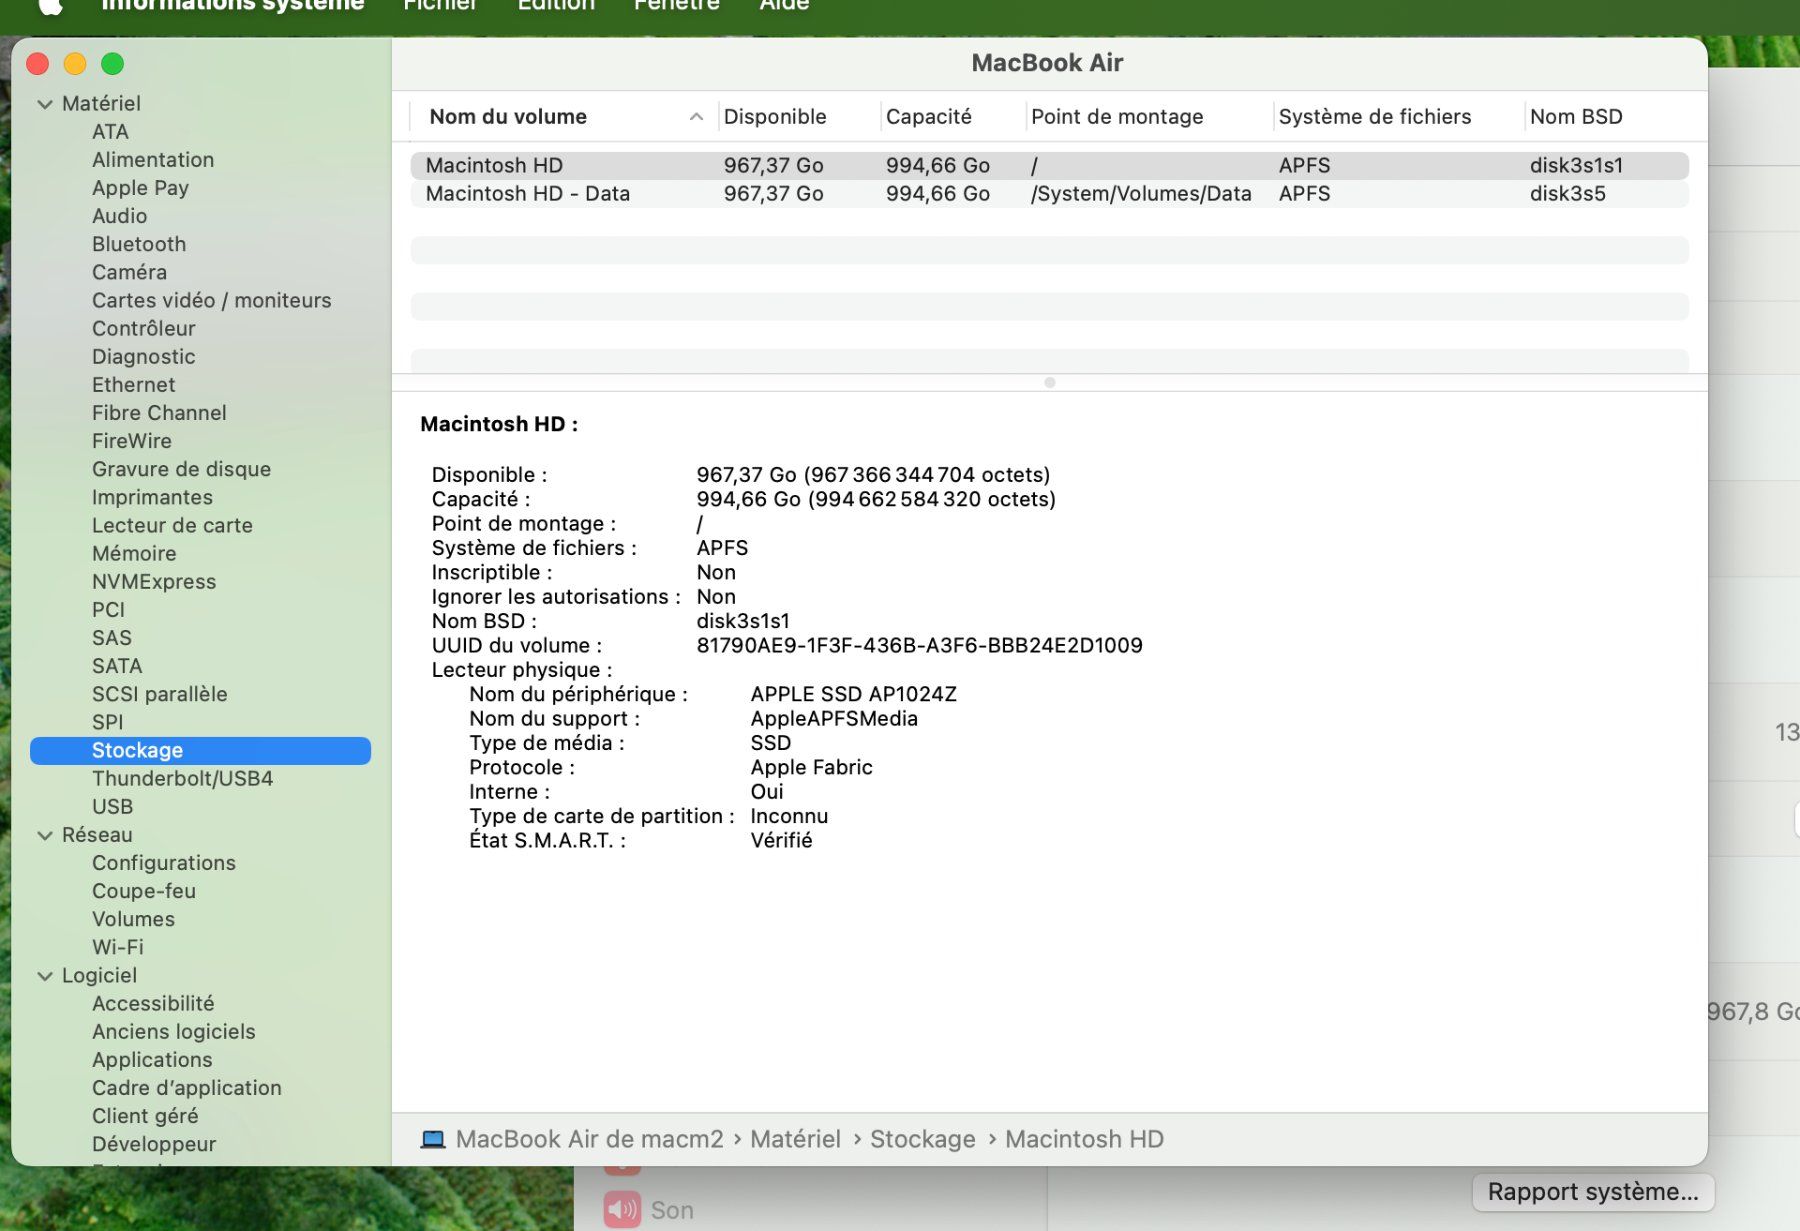The image size is (1800, 1231).
Task: Select Accessibilité under Logiciel
Action: (x=153, y=1003)
